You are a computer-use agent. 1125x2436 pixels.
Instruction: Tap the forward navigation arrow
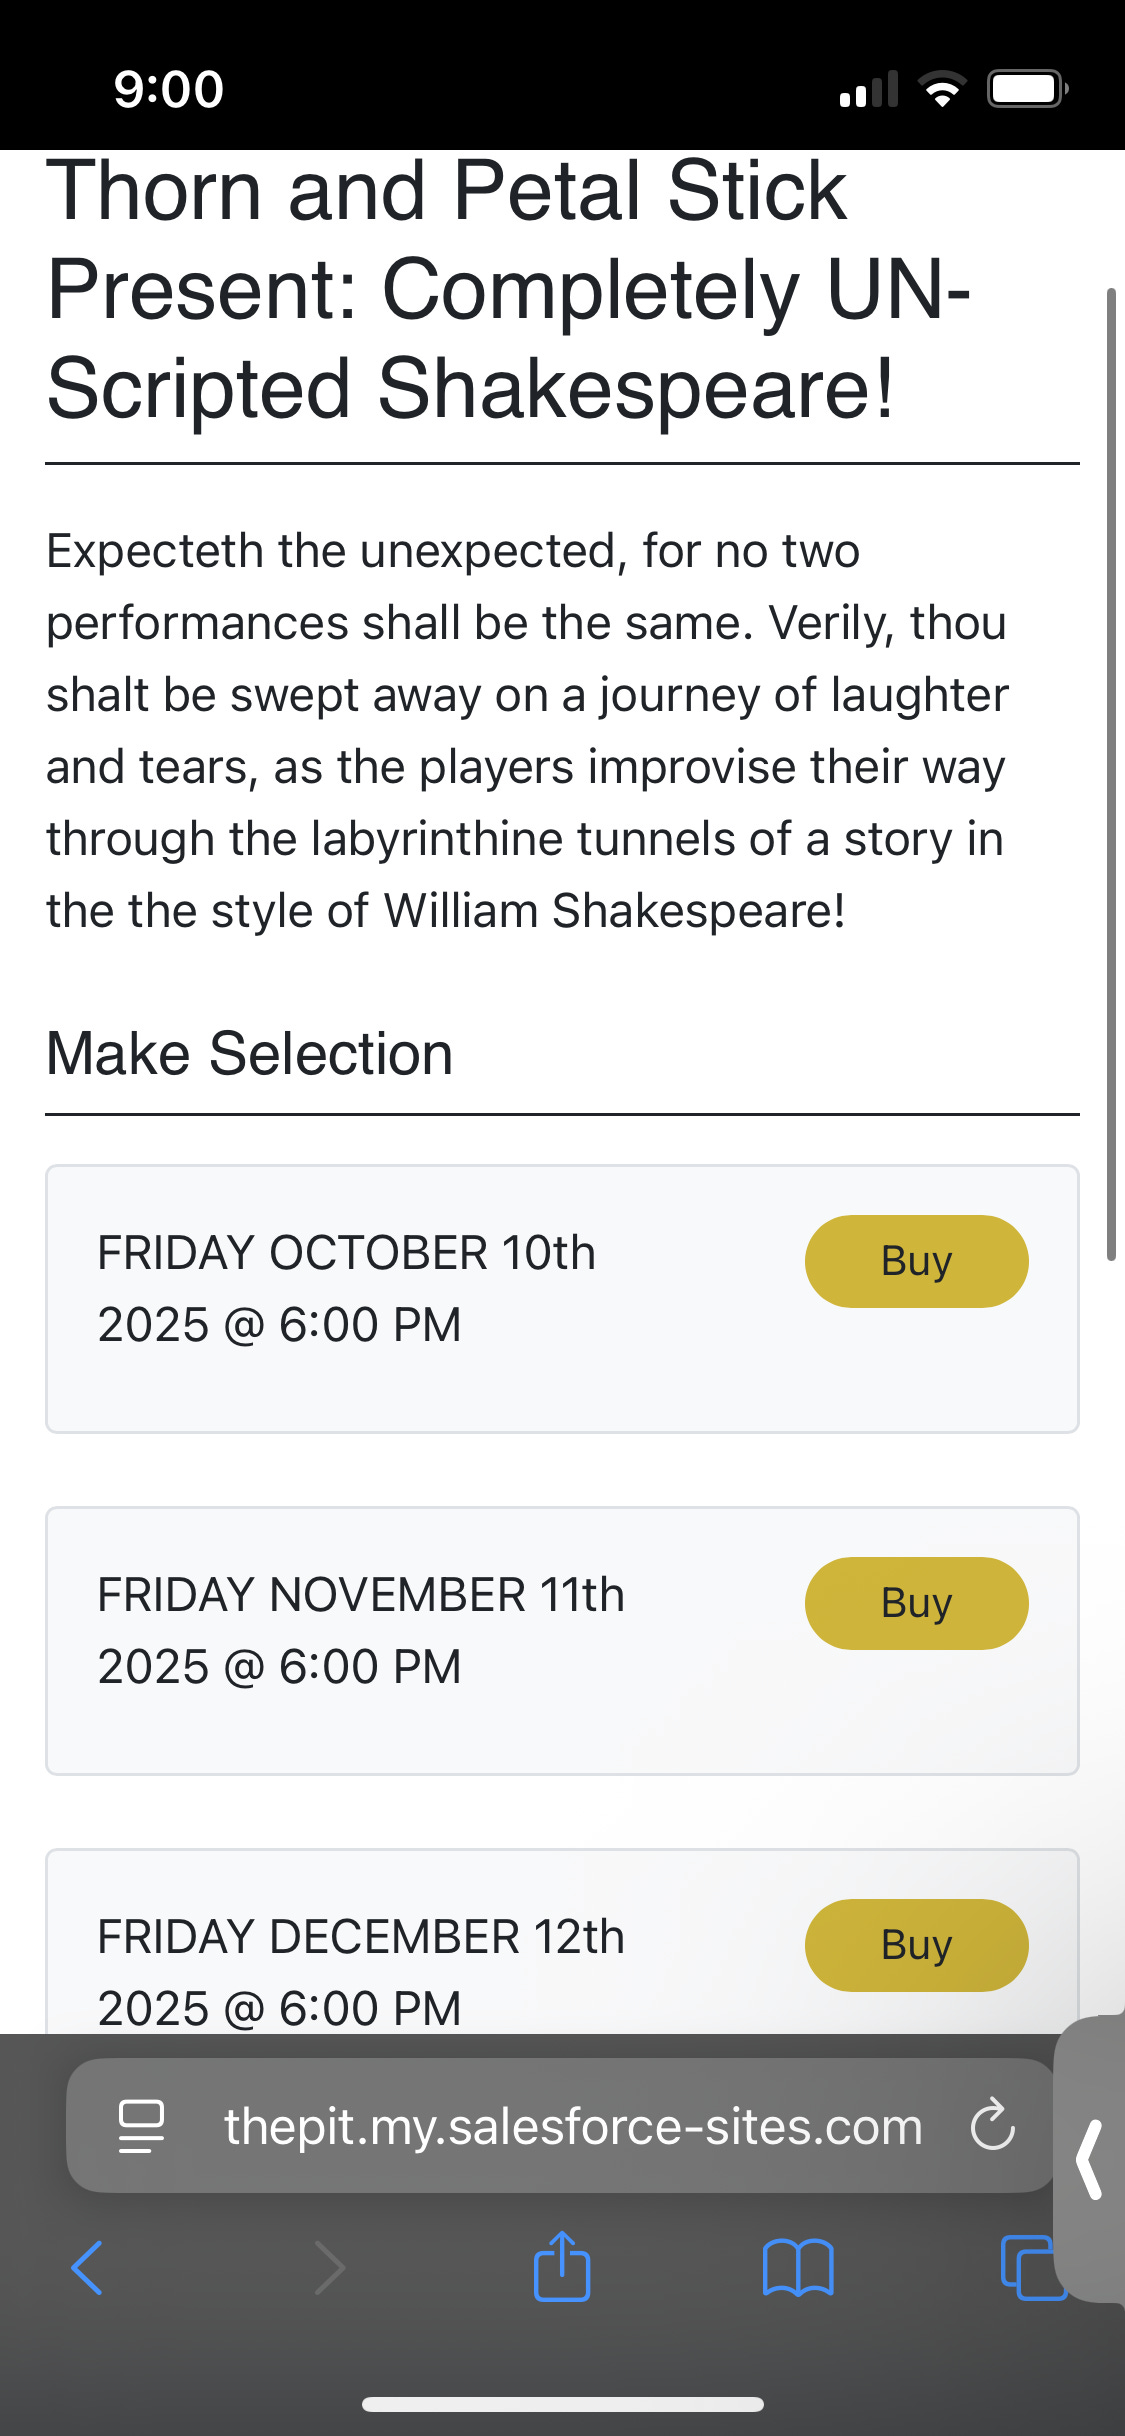pyautogui.click(x=329, y=2268)
